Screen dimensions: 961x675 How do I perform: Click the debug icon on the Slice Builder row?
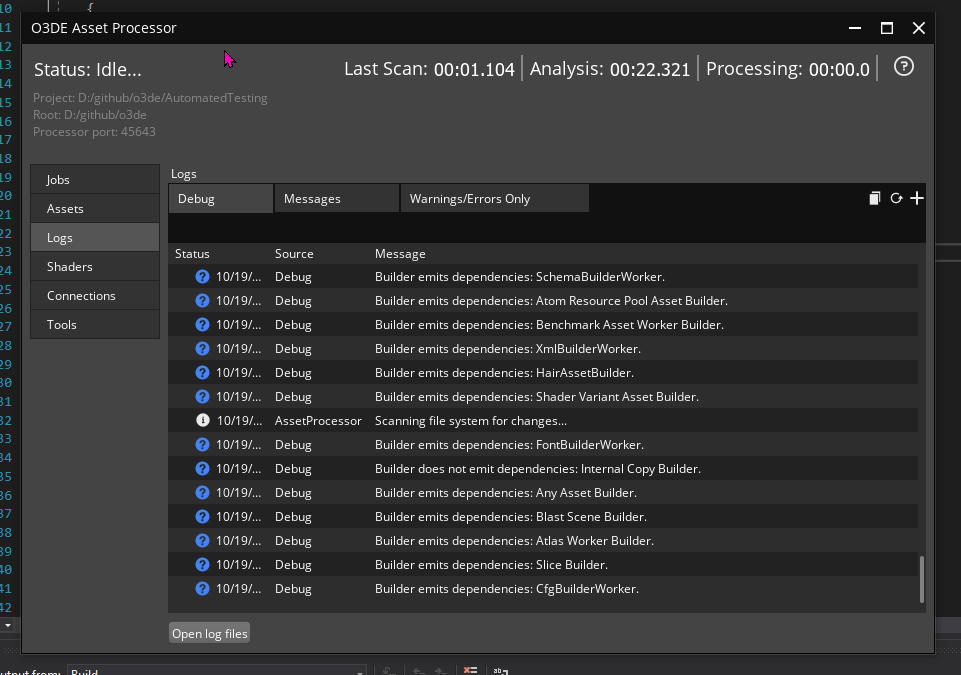(202, 564)
